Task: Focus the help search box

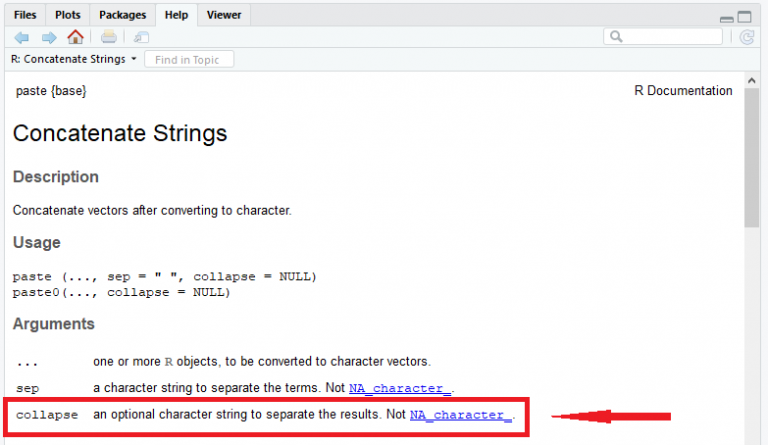Action: point(663,37)
